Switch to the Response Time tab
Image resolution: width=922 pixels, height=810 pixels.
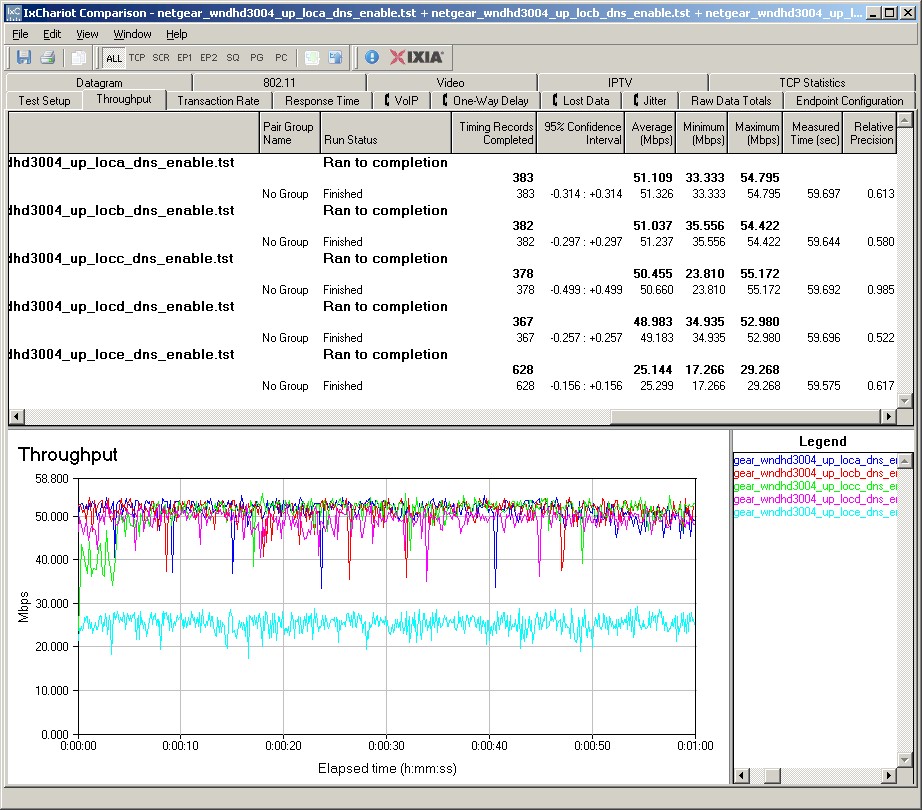[322, 101]
